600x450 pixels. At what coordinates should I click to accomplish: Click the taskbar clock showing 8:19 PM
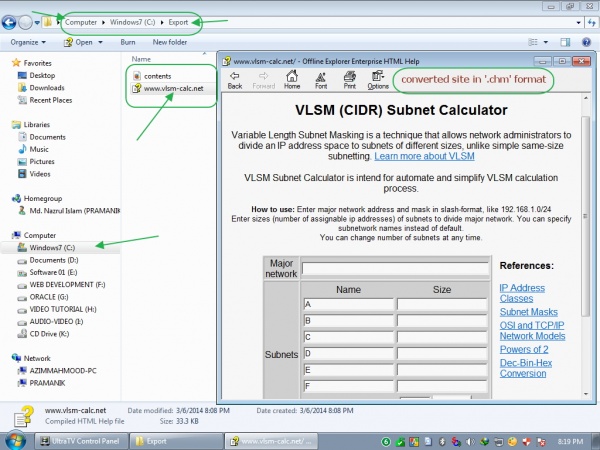coord(570,442)
